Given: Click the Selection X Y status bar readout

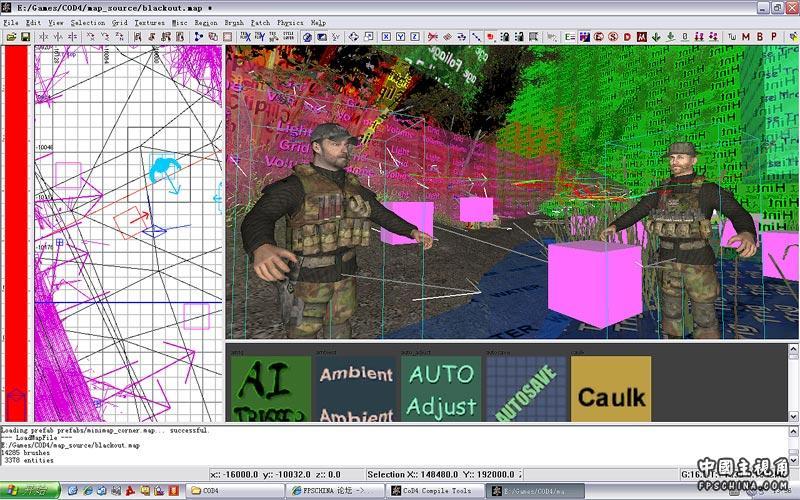Looking at the screenshot, I should coord(443,474).
